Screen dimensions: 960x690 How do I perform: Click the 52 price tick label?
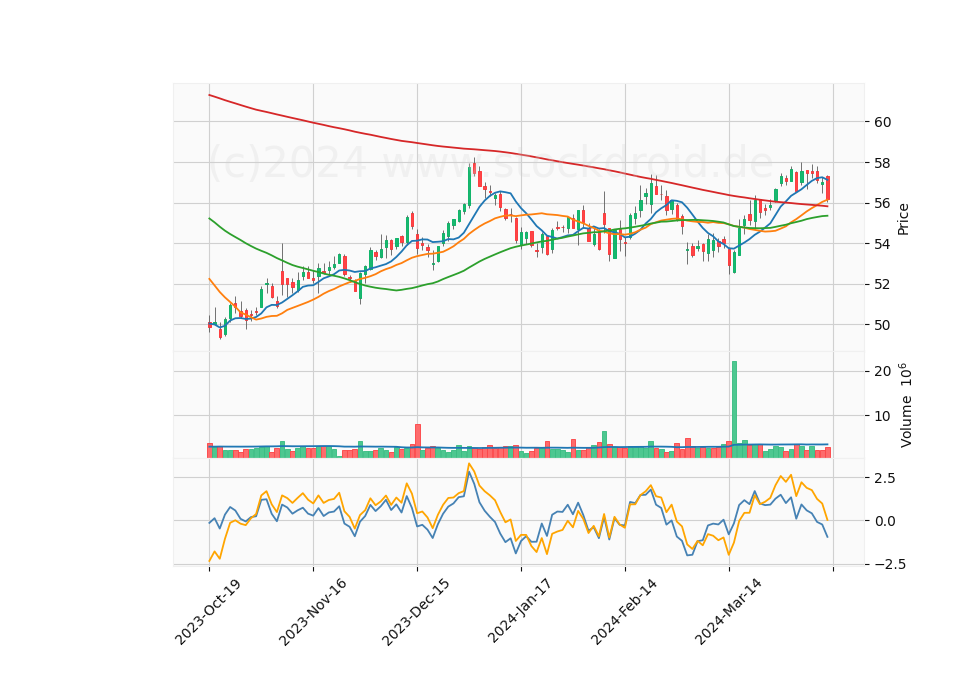(x=882, y=285)
